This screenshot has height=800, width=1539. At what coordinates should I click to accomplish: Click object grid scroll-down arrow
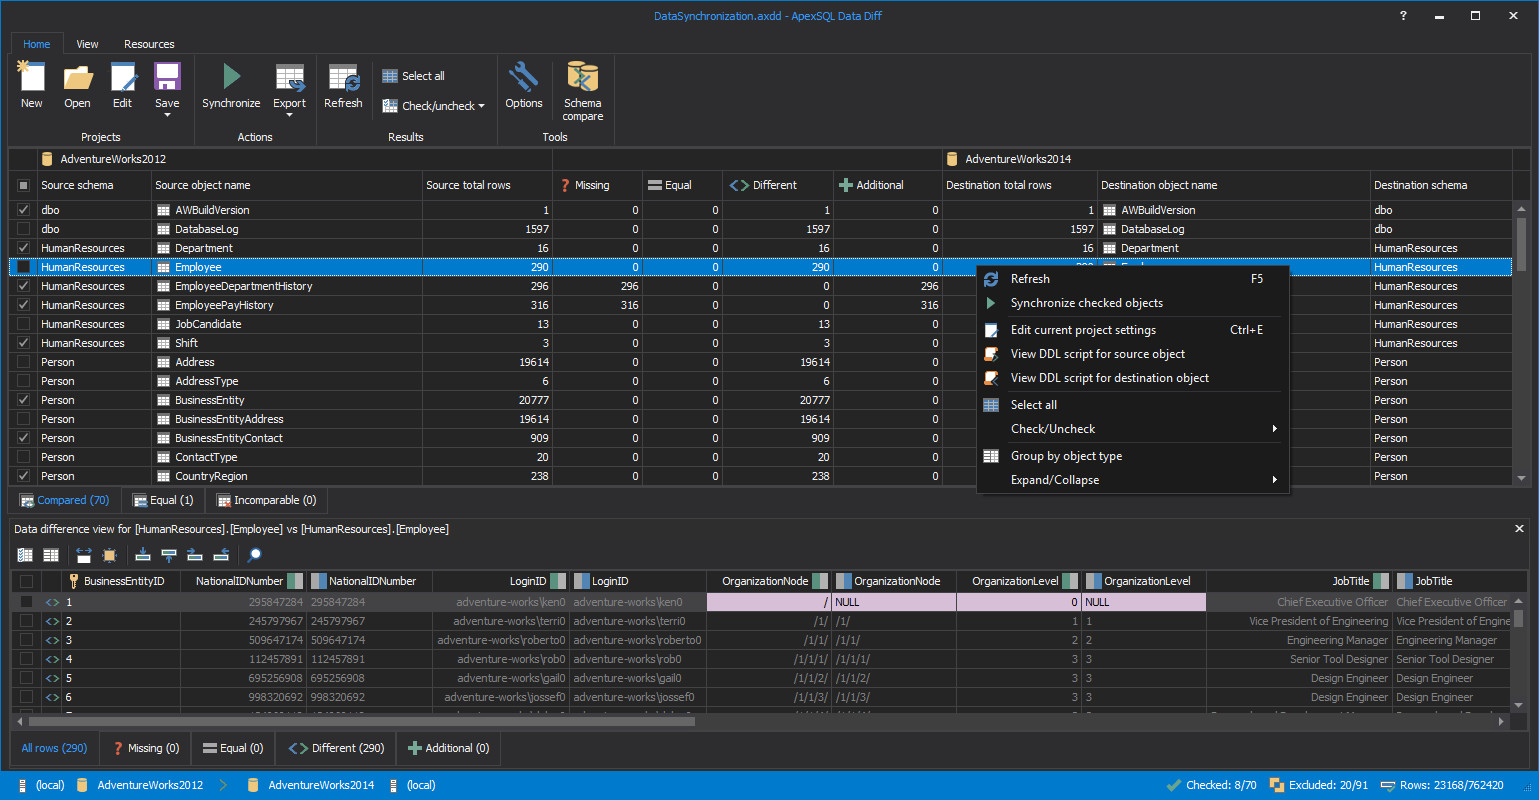pos(1522,478)
